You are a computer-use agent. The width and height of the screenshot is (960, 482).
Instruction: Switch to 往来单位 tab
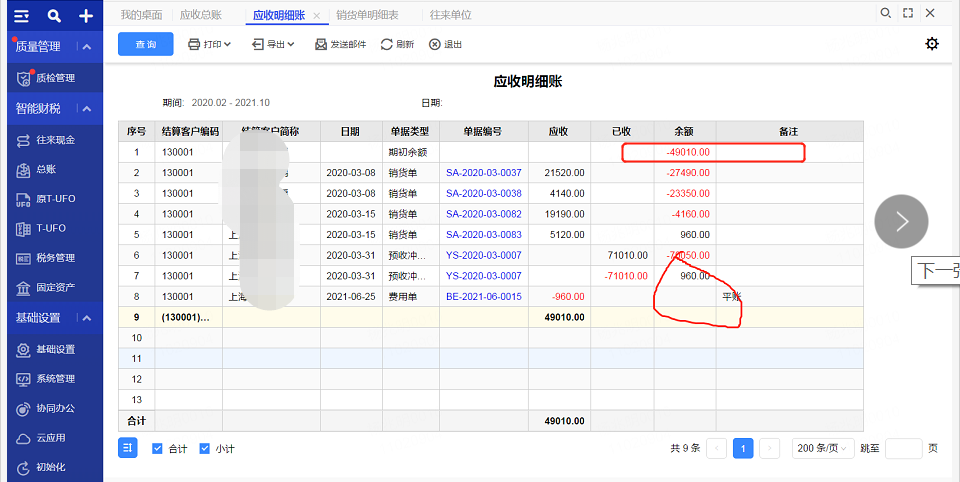pyautogui.click(x=451, y=15)
